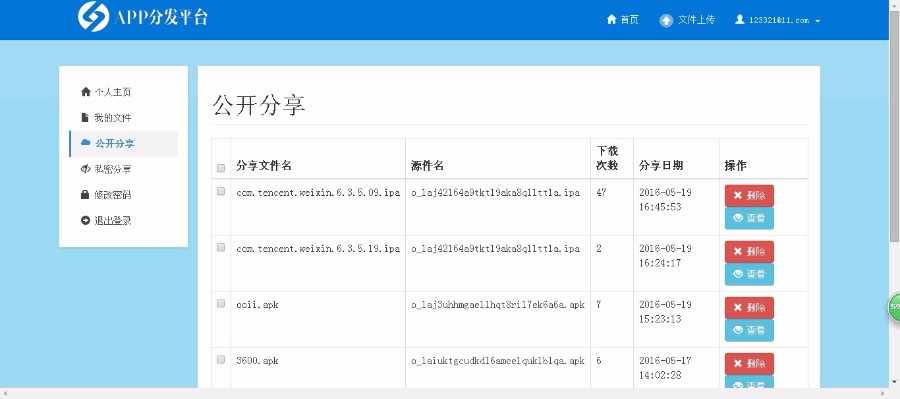Screen dimensions: 900x399
Task: Click 查看 button for com.tencent.weixin.6.3.5.19.ipa
Action: coord(749,274)
